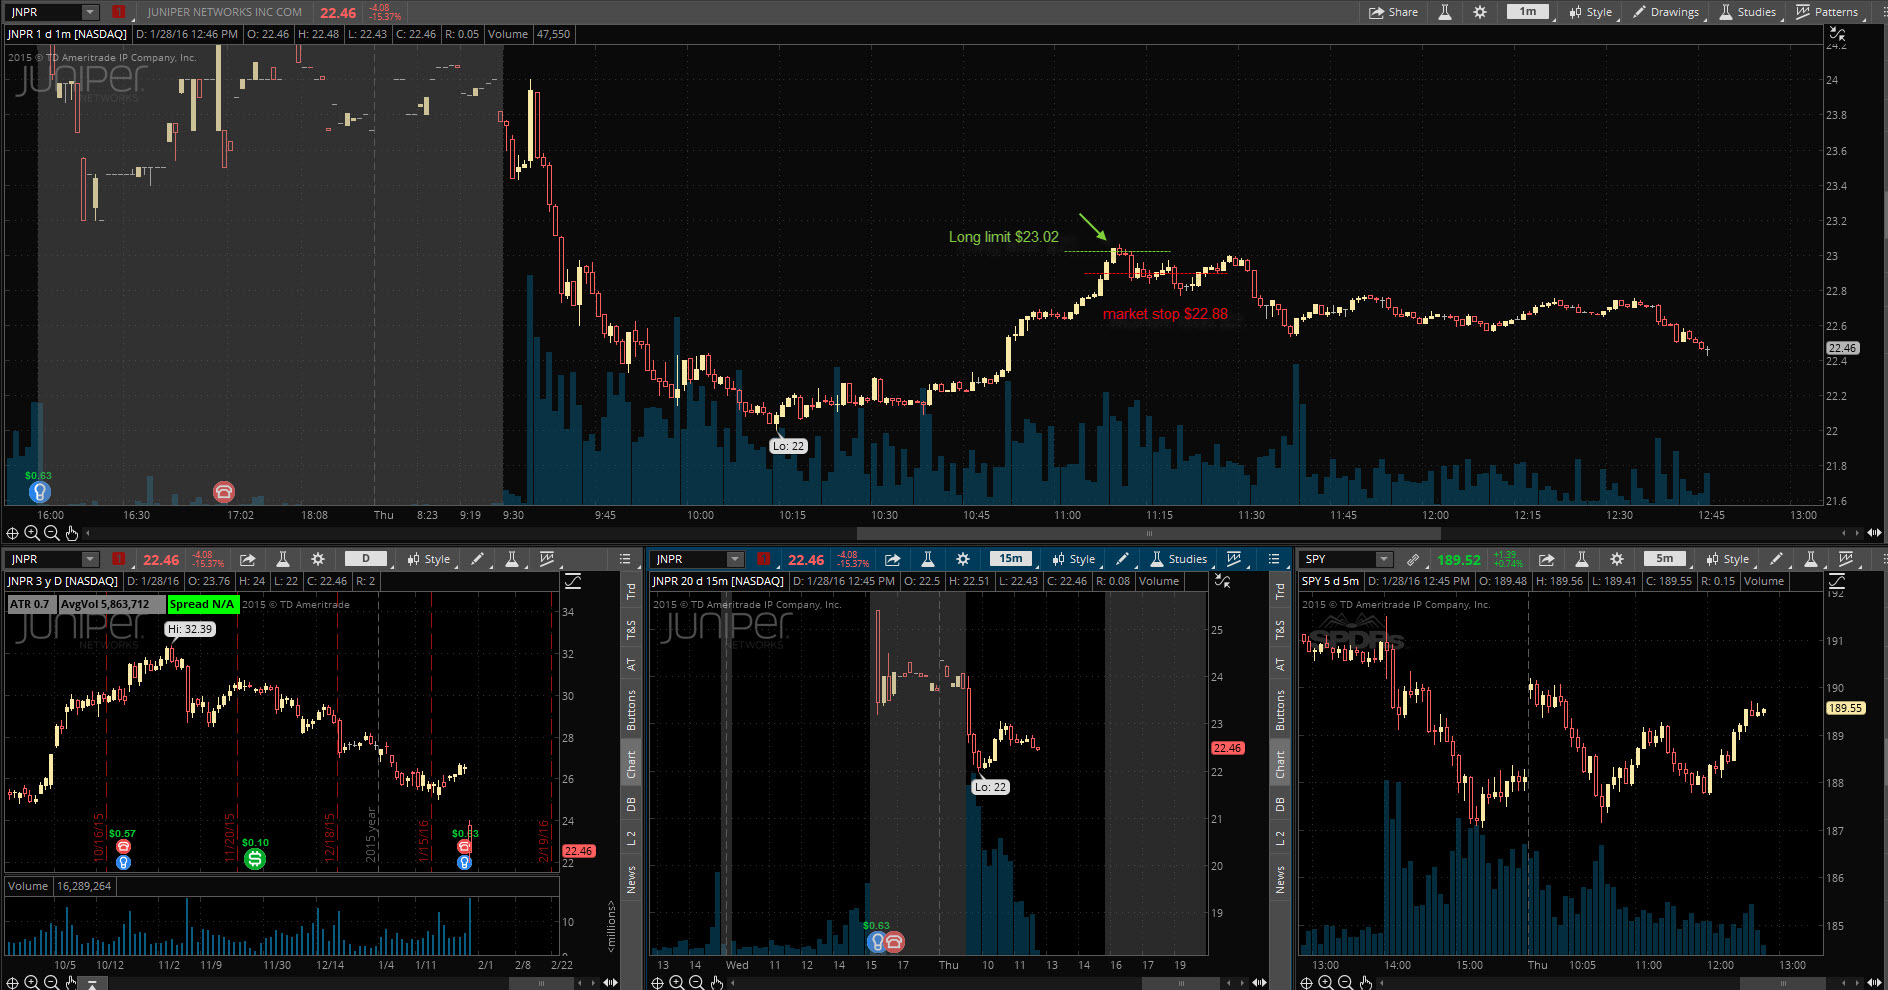Image resolution: width=1888 pixels, height=990 pixels.
Task: Click 15m timeframe button on JNPR chart
Action: coord(1011,559)
